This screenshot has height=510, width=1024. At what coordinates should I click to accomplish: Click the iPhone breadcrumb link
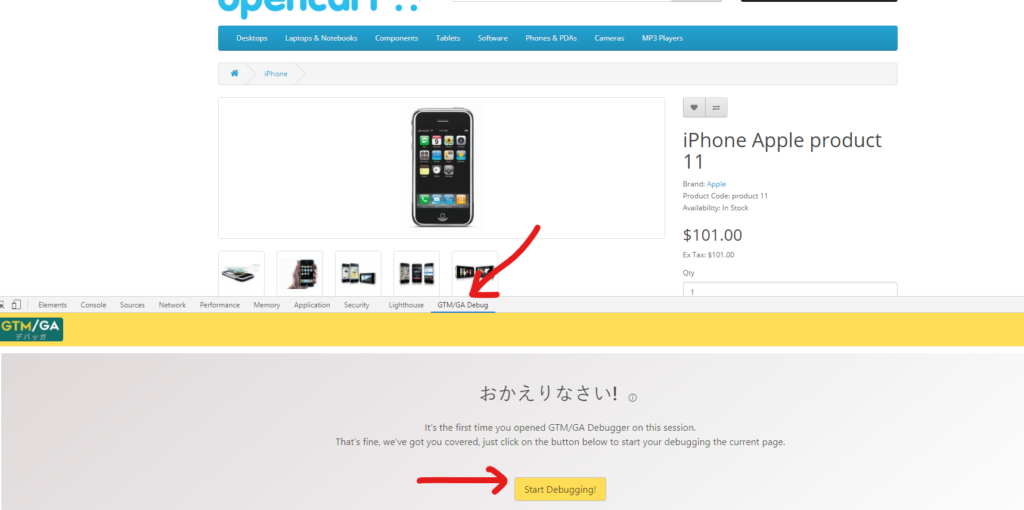click(x=276, y=74)
